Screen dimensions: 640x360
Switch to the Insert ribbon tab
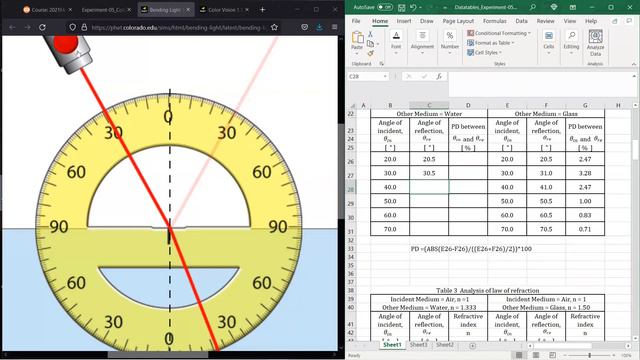point(404,21)
